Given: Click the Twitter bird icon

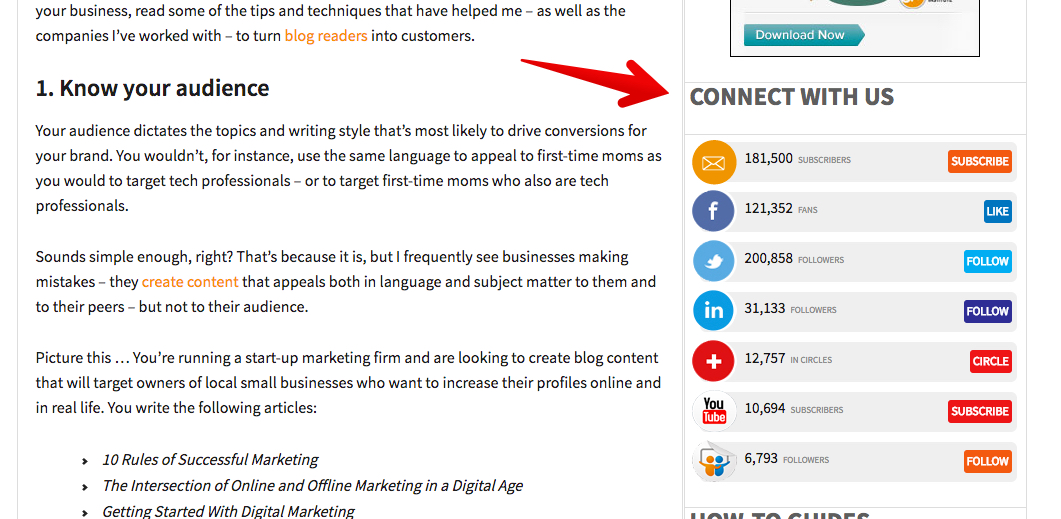Looking at the screenshot, I should tap(714, 261).
